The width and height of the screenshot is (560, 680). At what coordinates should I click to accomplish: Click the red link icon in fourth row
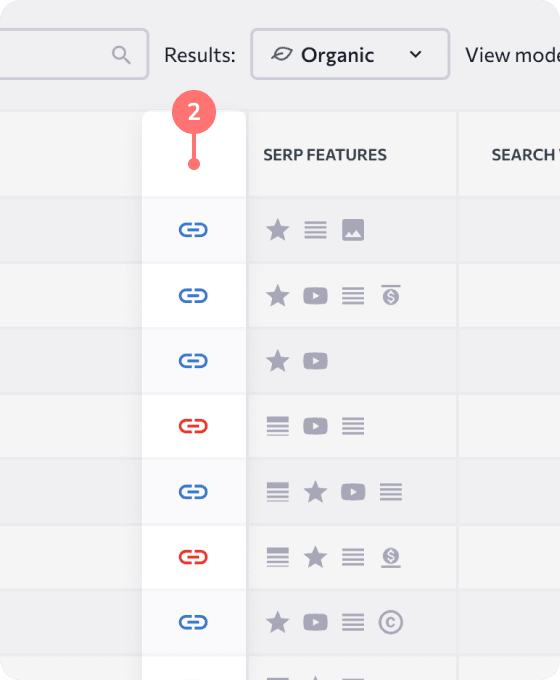click(x=193, y=426)
